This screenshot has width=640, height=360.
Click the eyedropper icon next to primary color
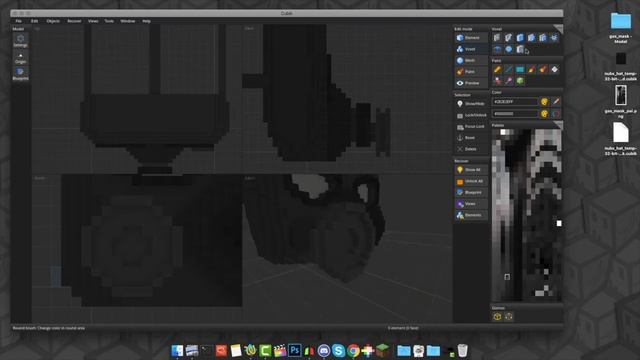point(556,102)
